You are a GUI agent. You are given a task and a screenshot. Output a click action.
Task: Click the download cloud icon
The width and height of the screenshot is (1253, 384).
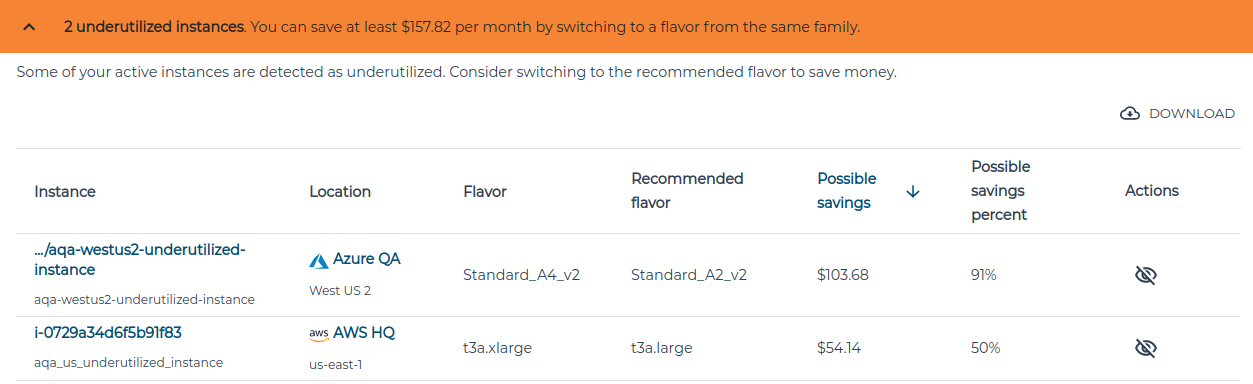coord(1130,113)
